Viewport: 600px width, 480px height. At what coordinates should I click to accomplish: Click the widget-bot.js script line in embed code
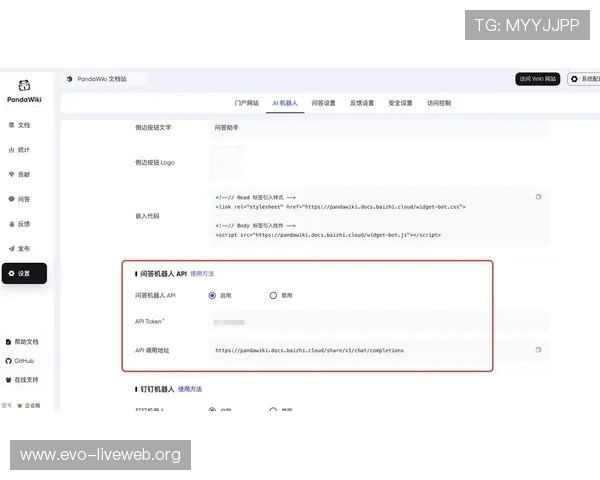click(328, 235)
